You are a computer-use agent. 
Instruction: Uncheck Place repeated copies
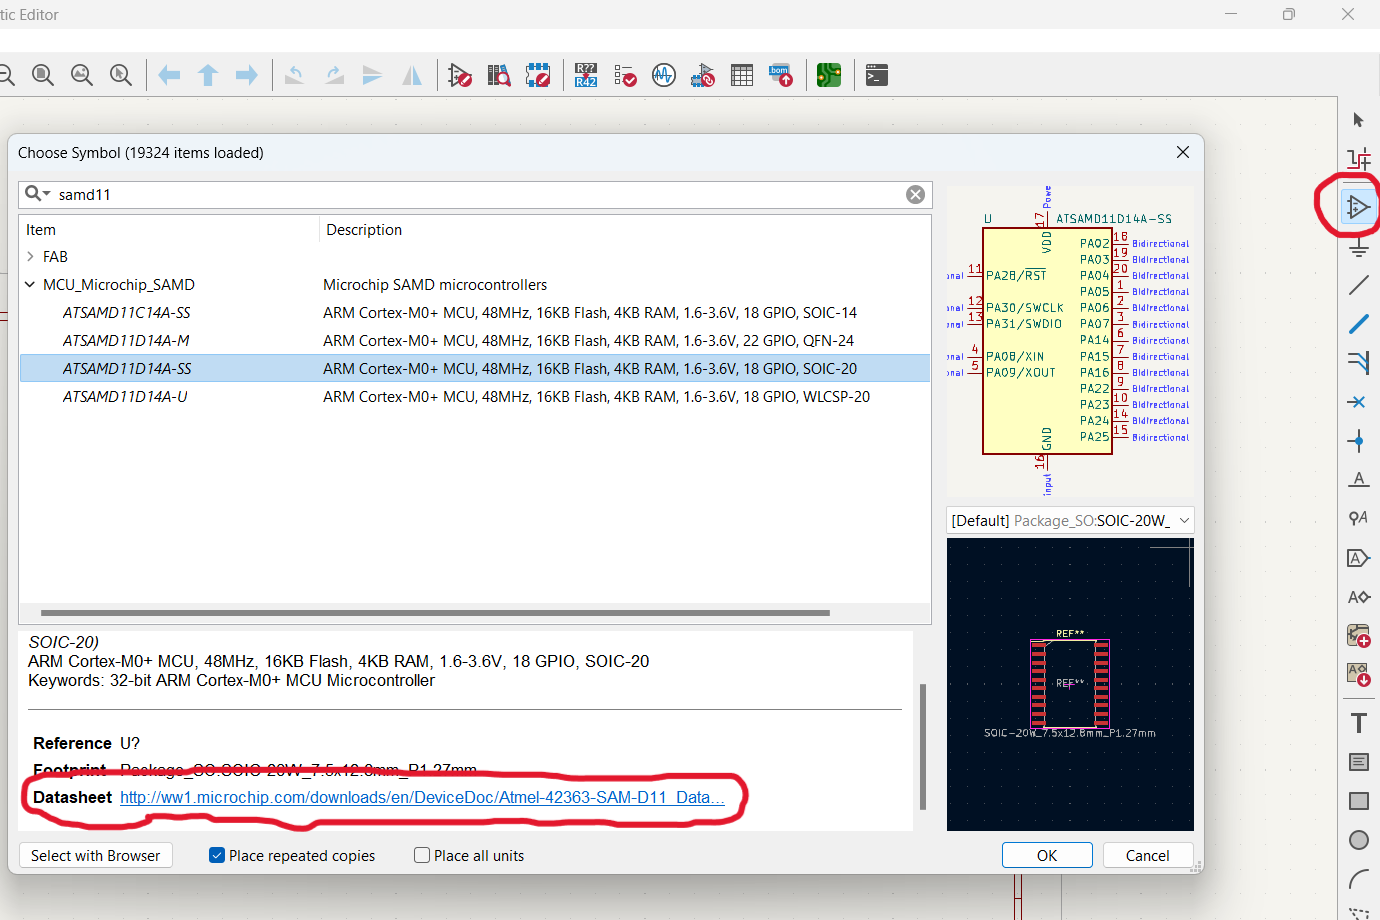coord(217,855)
